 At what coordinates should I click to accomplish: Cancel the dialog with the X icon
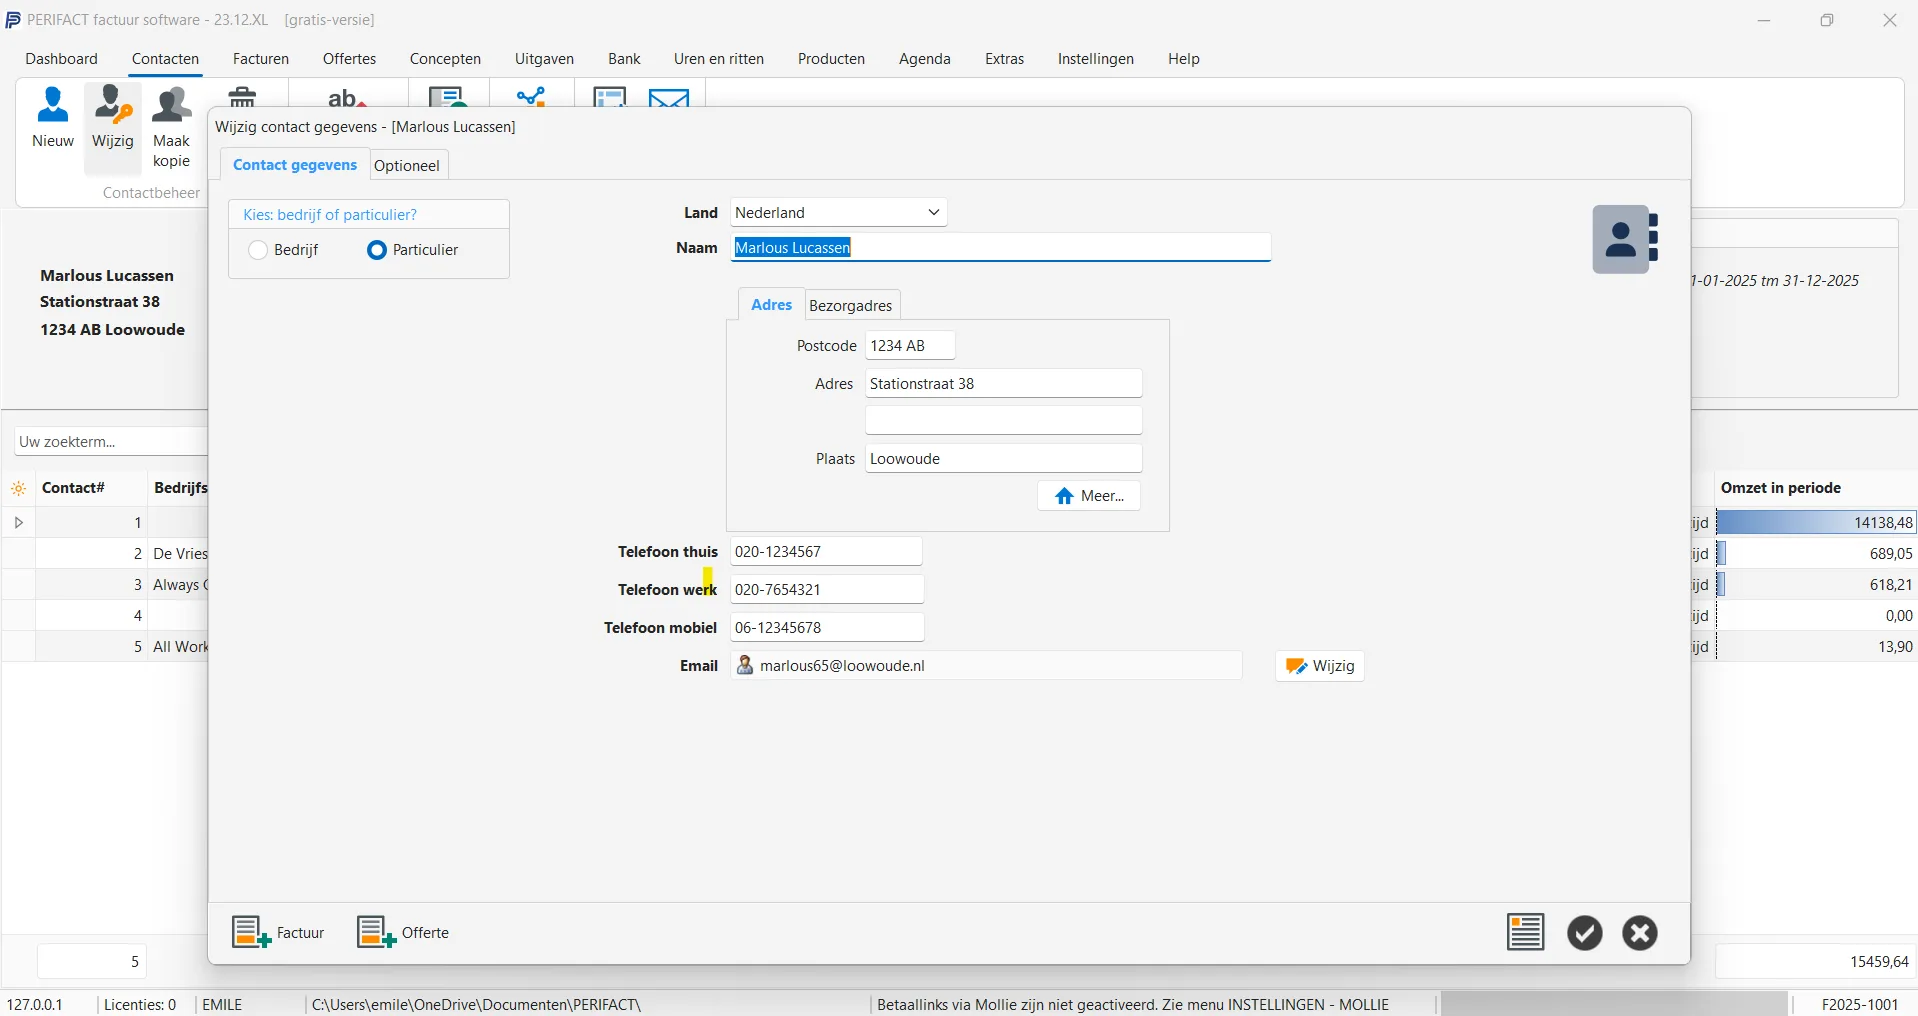tap(1640, 932)
